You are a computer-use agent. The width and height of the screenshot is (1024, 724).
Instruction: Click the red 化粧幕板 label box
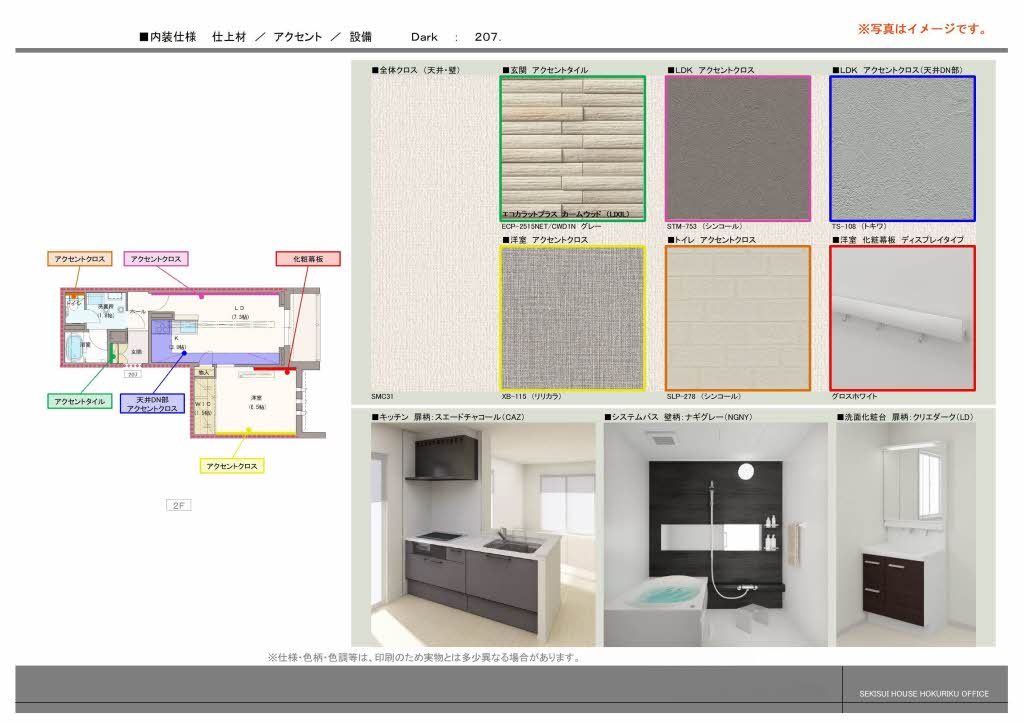pos(308,259)
